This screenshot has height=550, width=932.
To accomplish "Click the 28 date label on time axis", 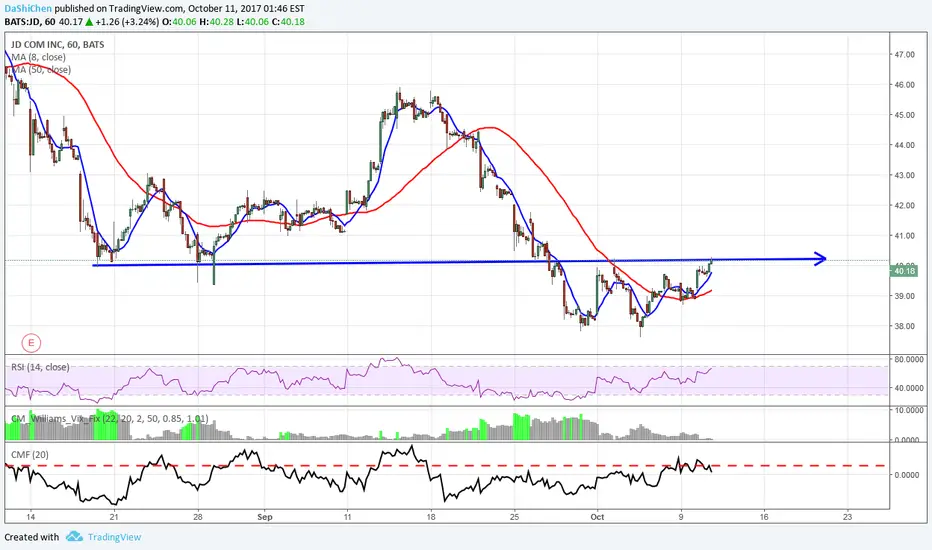I will [198, 517].
